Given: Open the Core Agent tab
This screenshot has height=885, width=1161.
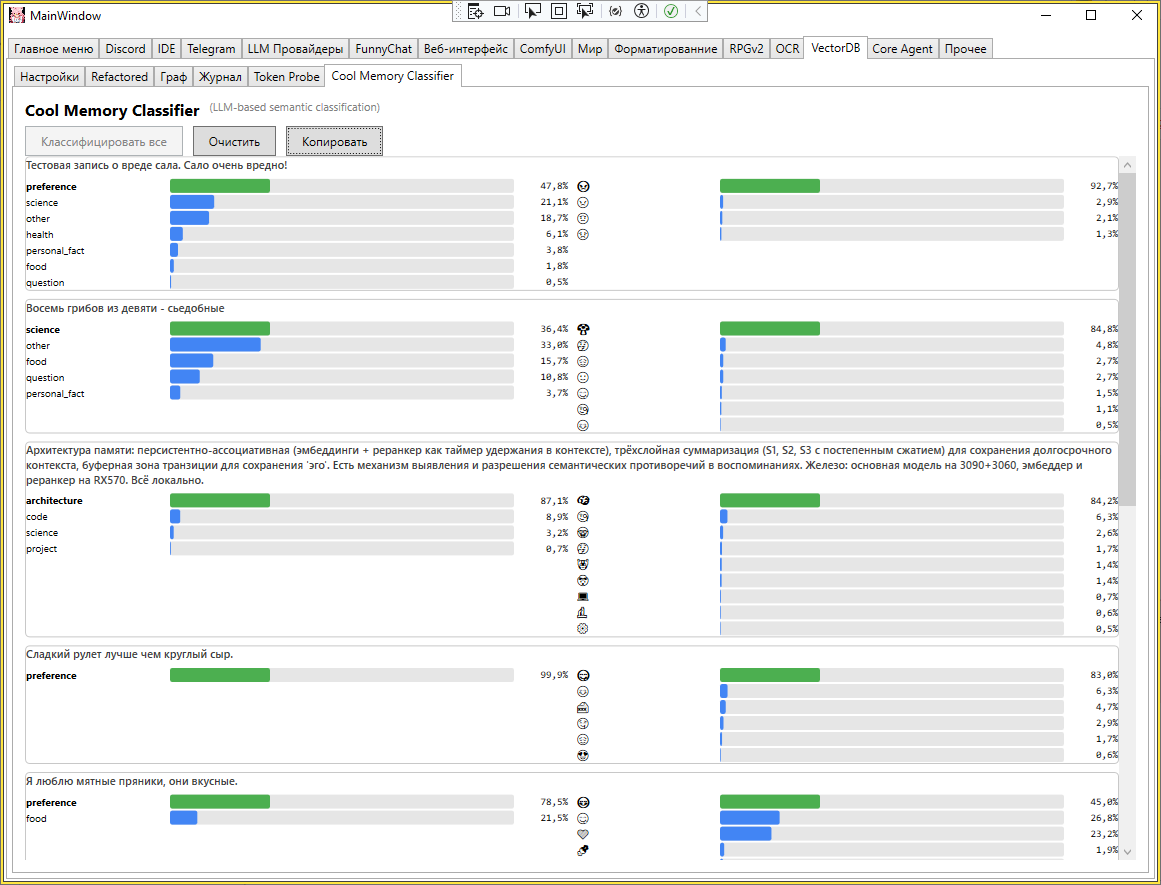Looking at the screenshot, I should (903, 49).
